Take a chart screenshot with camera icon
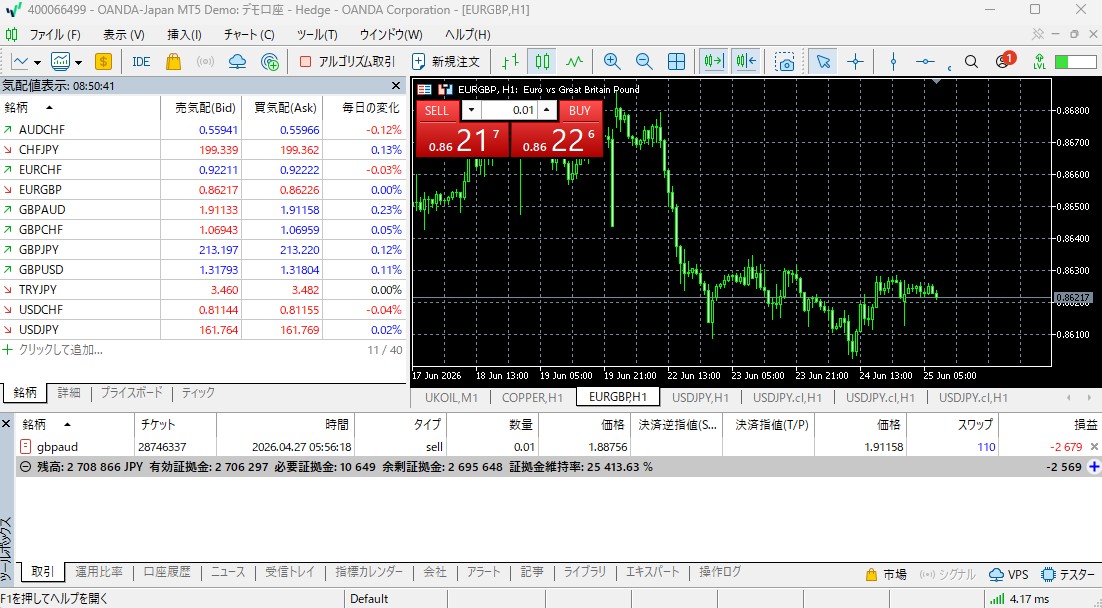This screenshot has width=1102, height=608. (x=785, y=62)
